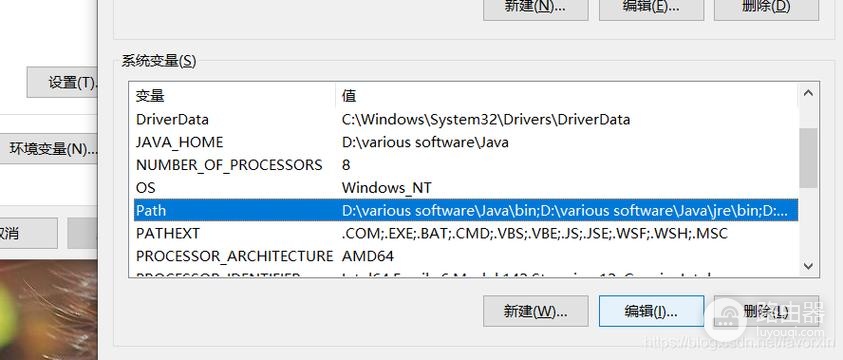Screen dimensions: 843x360
Task: Click the user variables 新建(N)... button
Action: (535, 8)
